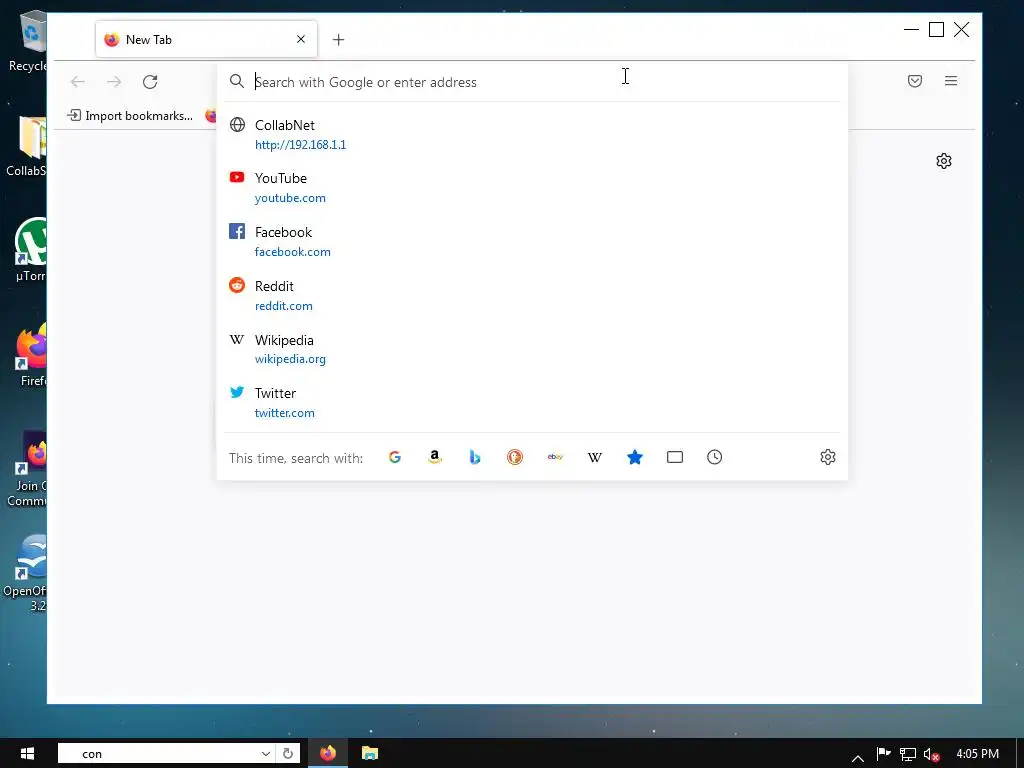
Task: Select the CollabS folder desktop icon
Action: click(27, 146)
